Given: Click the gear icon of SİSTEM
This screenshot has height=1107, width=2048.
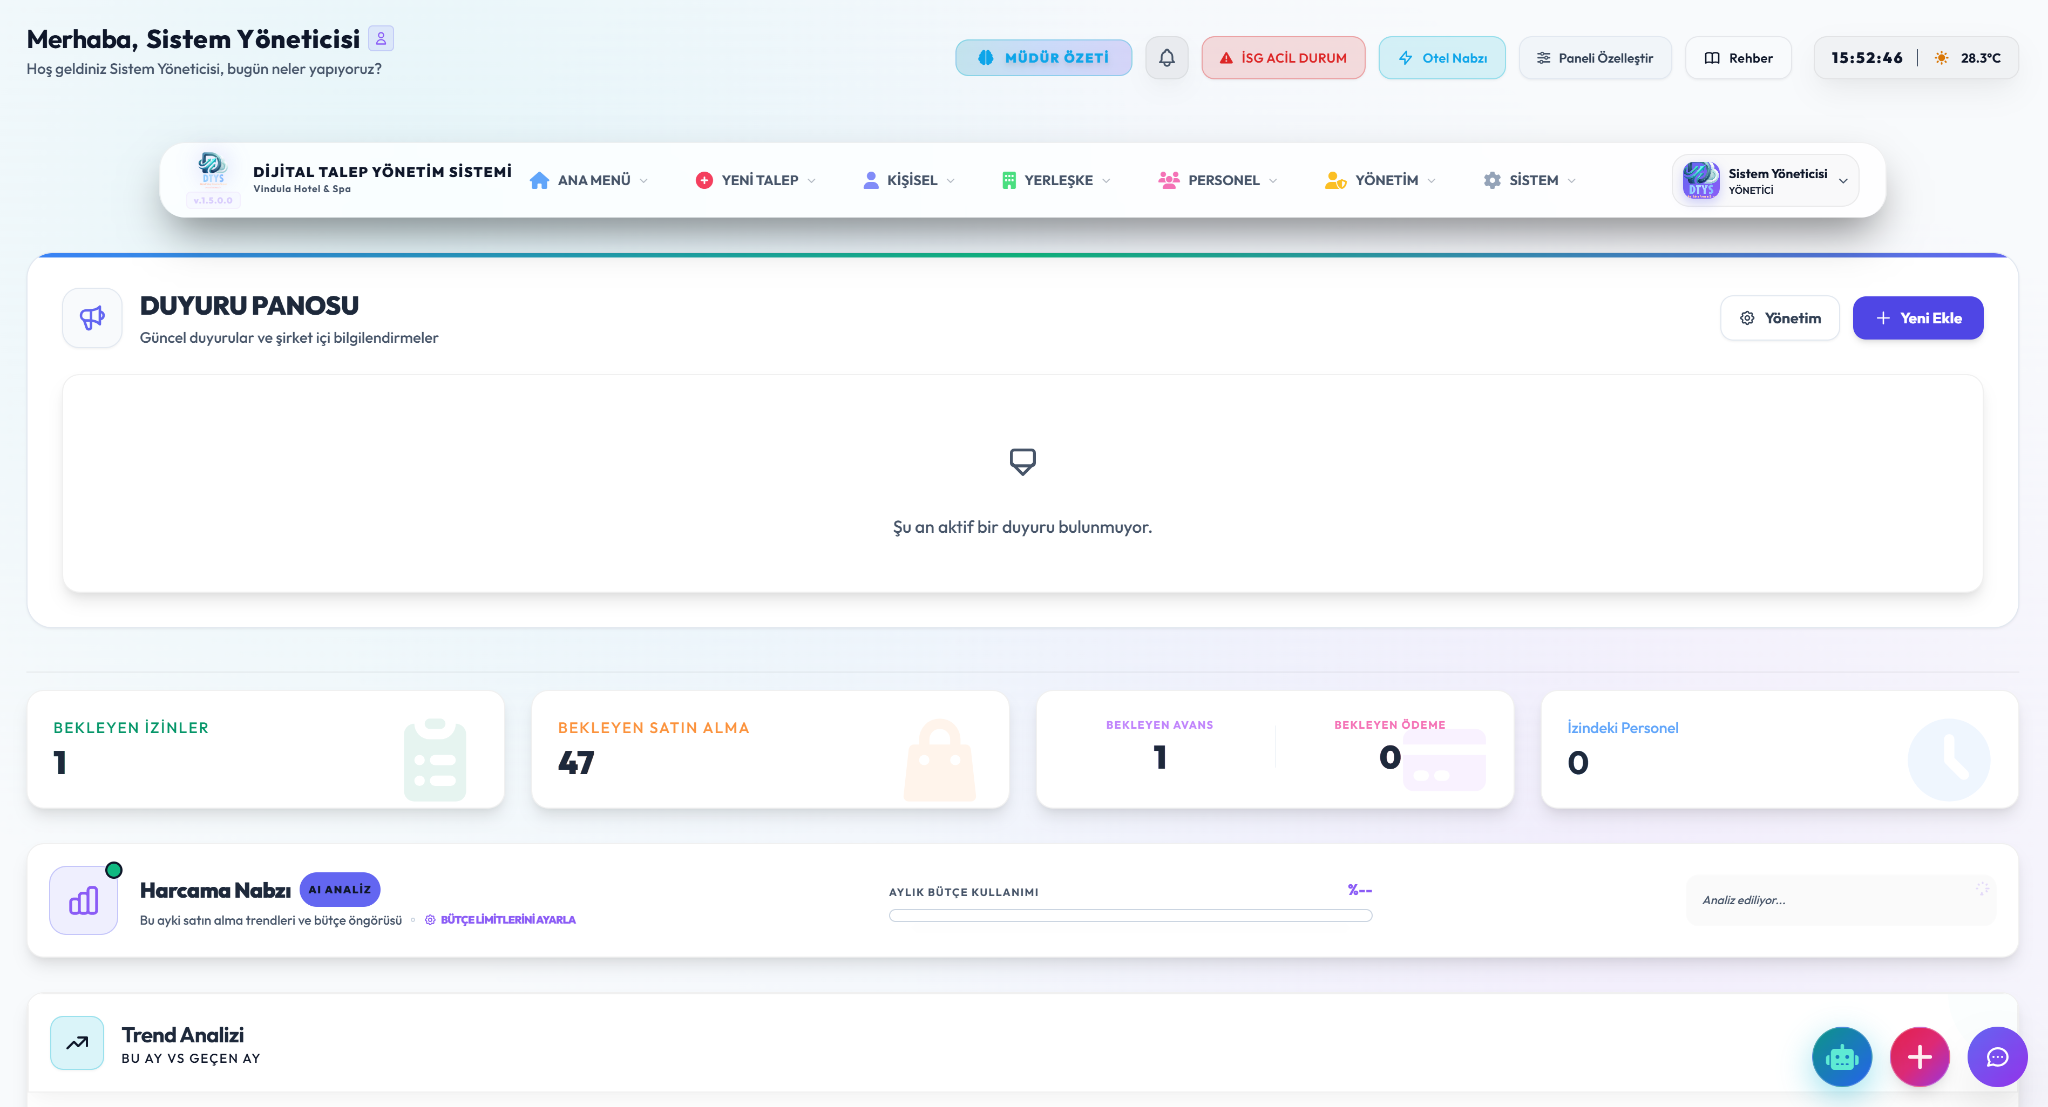Looking at the screenshot, I should 1492,180.
